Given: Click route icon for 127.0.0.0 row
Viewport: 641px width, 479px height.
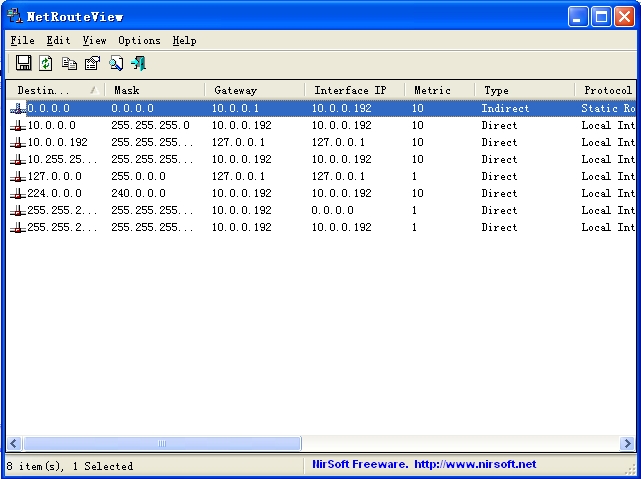Looking at the screenshot, I should (18, 176).
